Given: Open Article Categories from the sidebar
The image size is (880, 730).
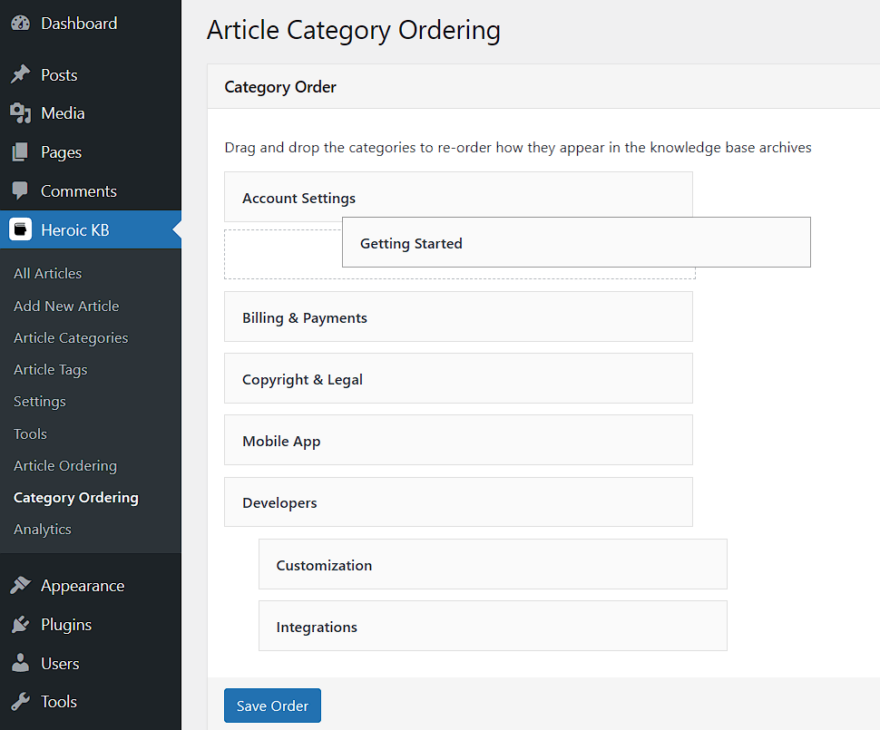Looking at the screenshot, I should 70,337.
